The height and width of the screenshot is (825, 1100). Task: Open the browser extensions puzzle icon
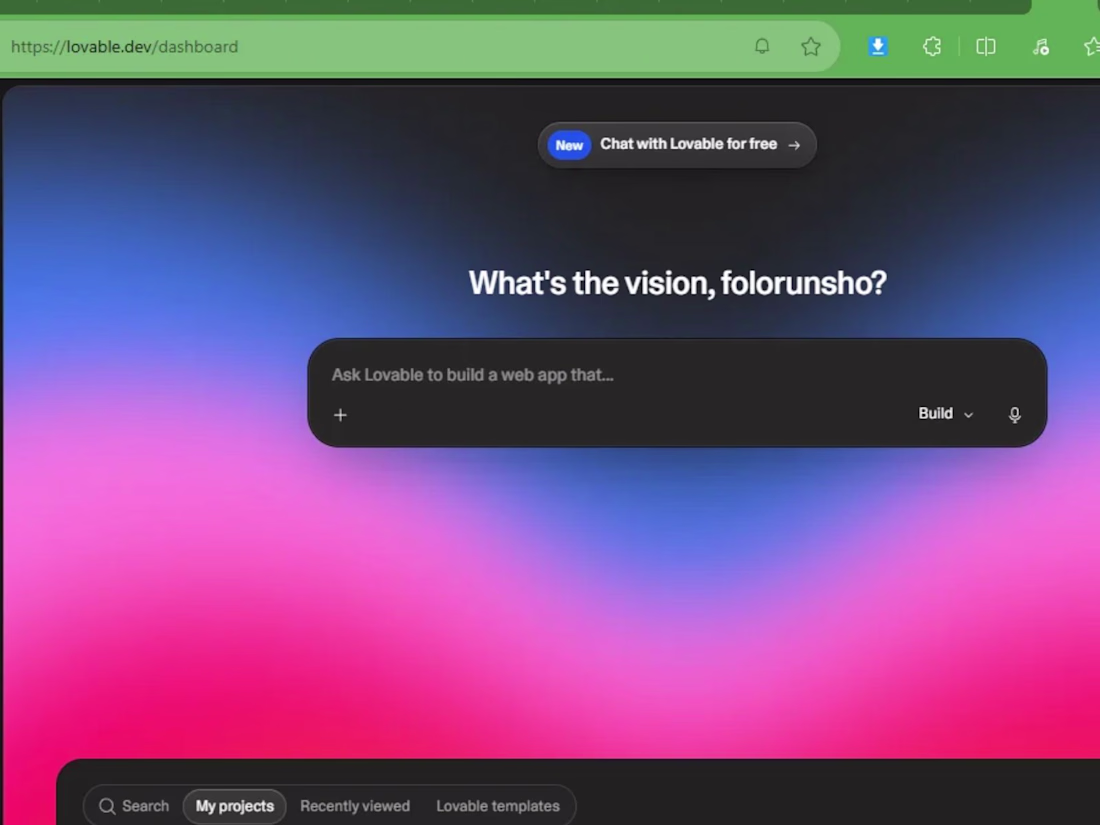tap(932, 46)
